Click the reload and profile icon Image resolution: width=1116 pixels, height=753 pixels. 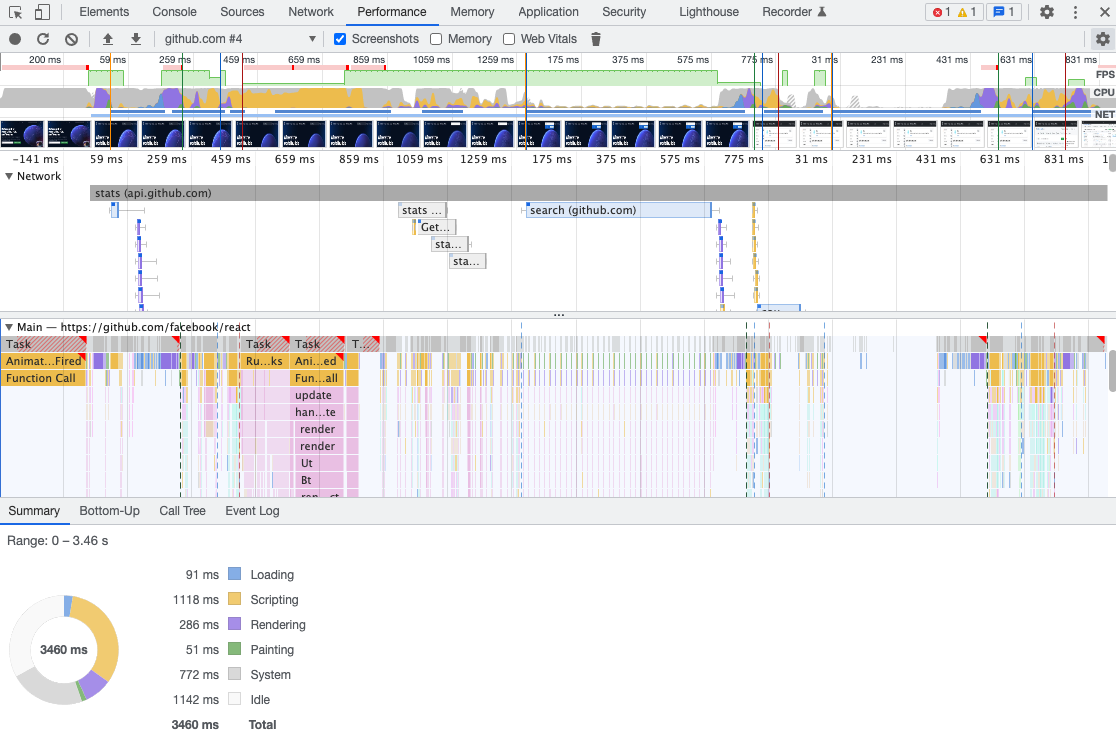pos(43,39)
